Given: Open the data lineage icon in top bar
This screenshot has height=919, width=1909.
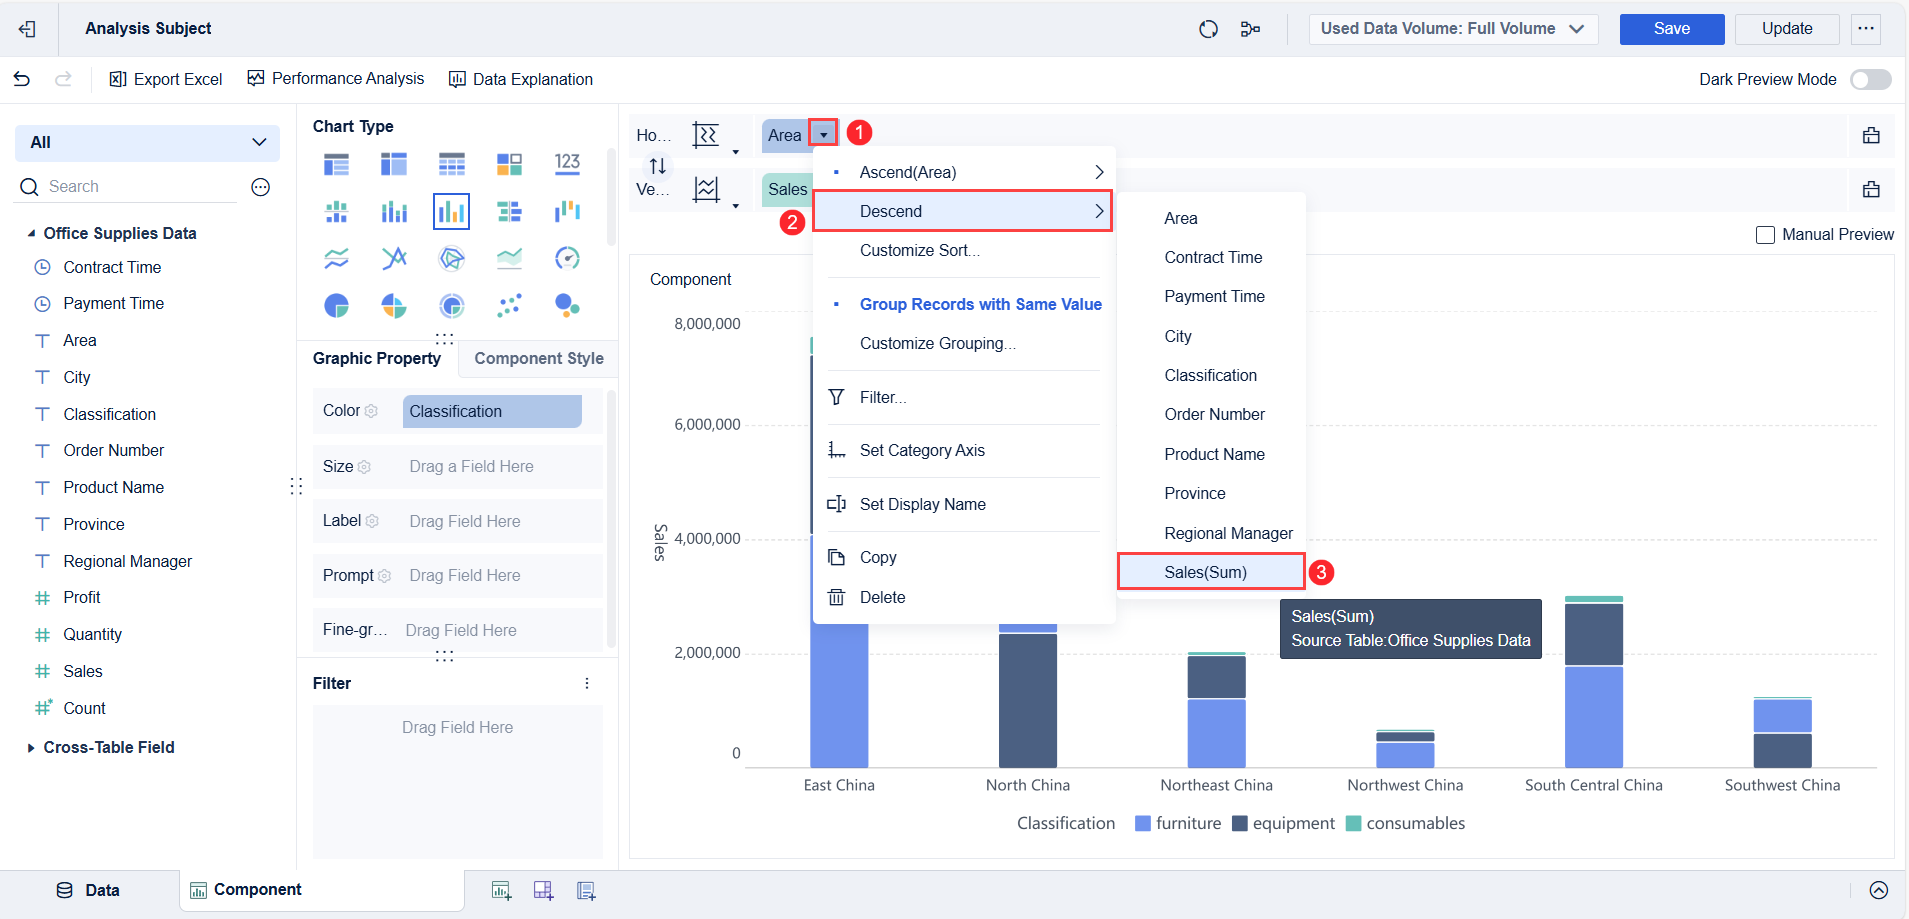Looking at the screenshot, I should pyautogui.click(x=1250, y=29).
